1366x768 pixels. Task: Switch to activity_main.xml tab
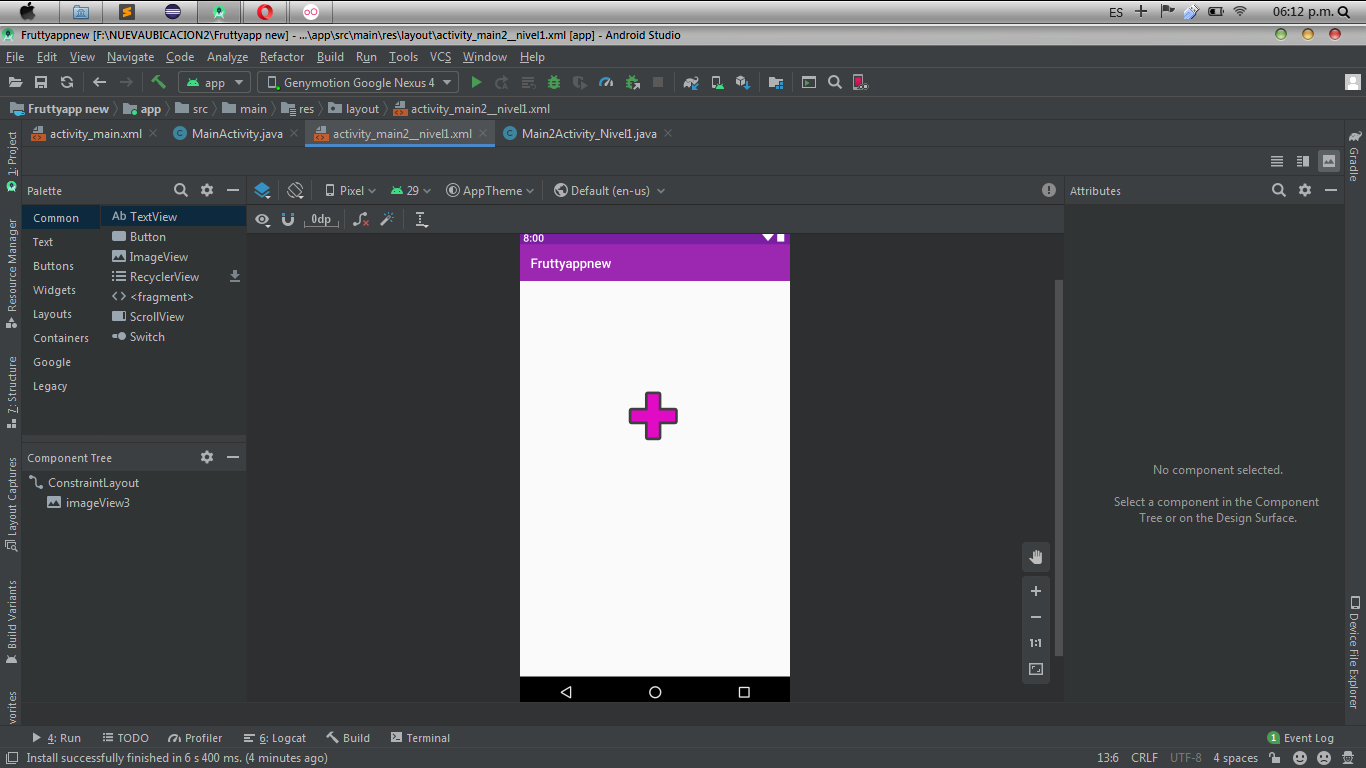coord(95,133)
